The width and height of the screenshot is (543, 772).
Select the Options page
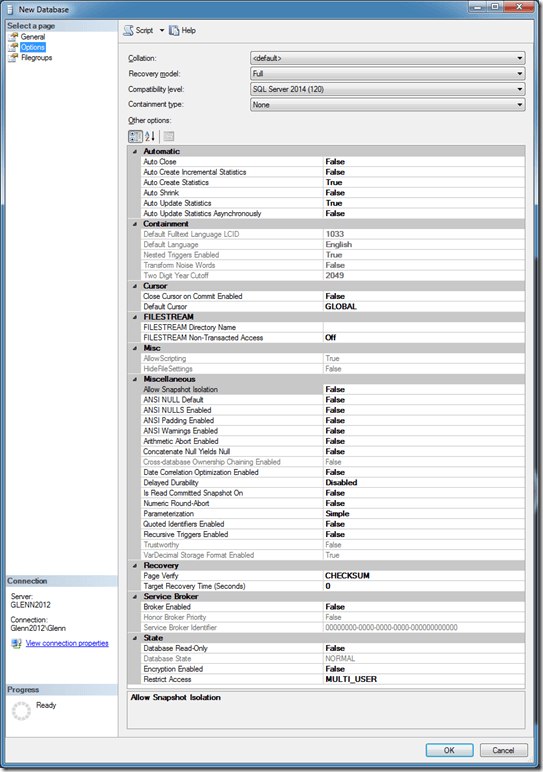pyautogui.click(x=32, y=47)
